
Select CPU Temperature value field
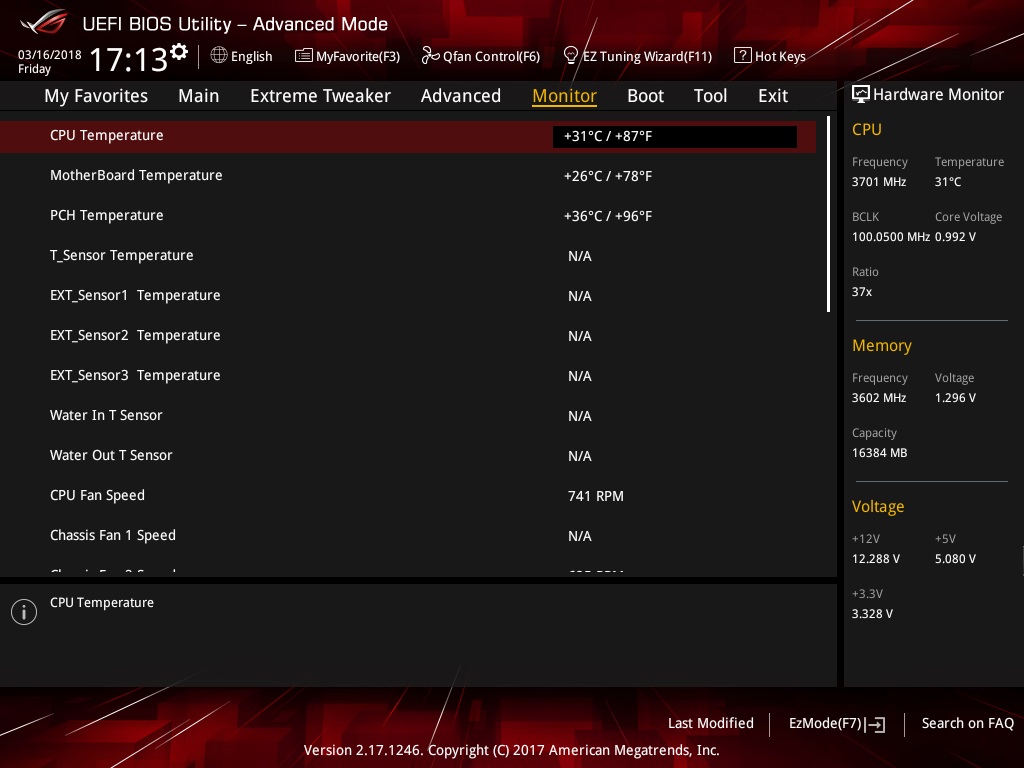675,136
